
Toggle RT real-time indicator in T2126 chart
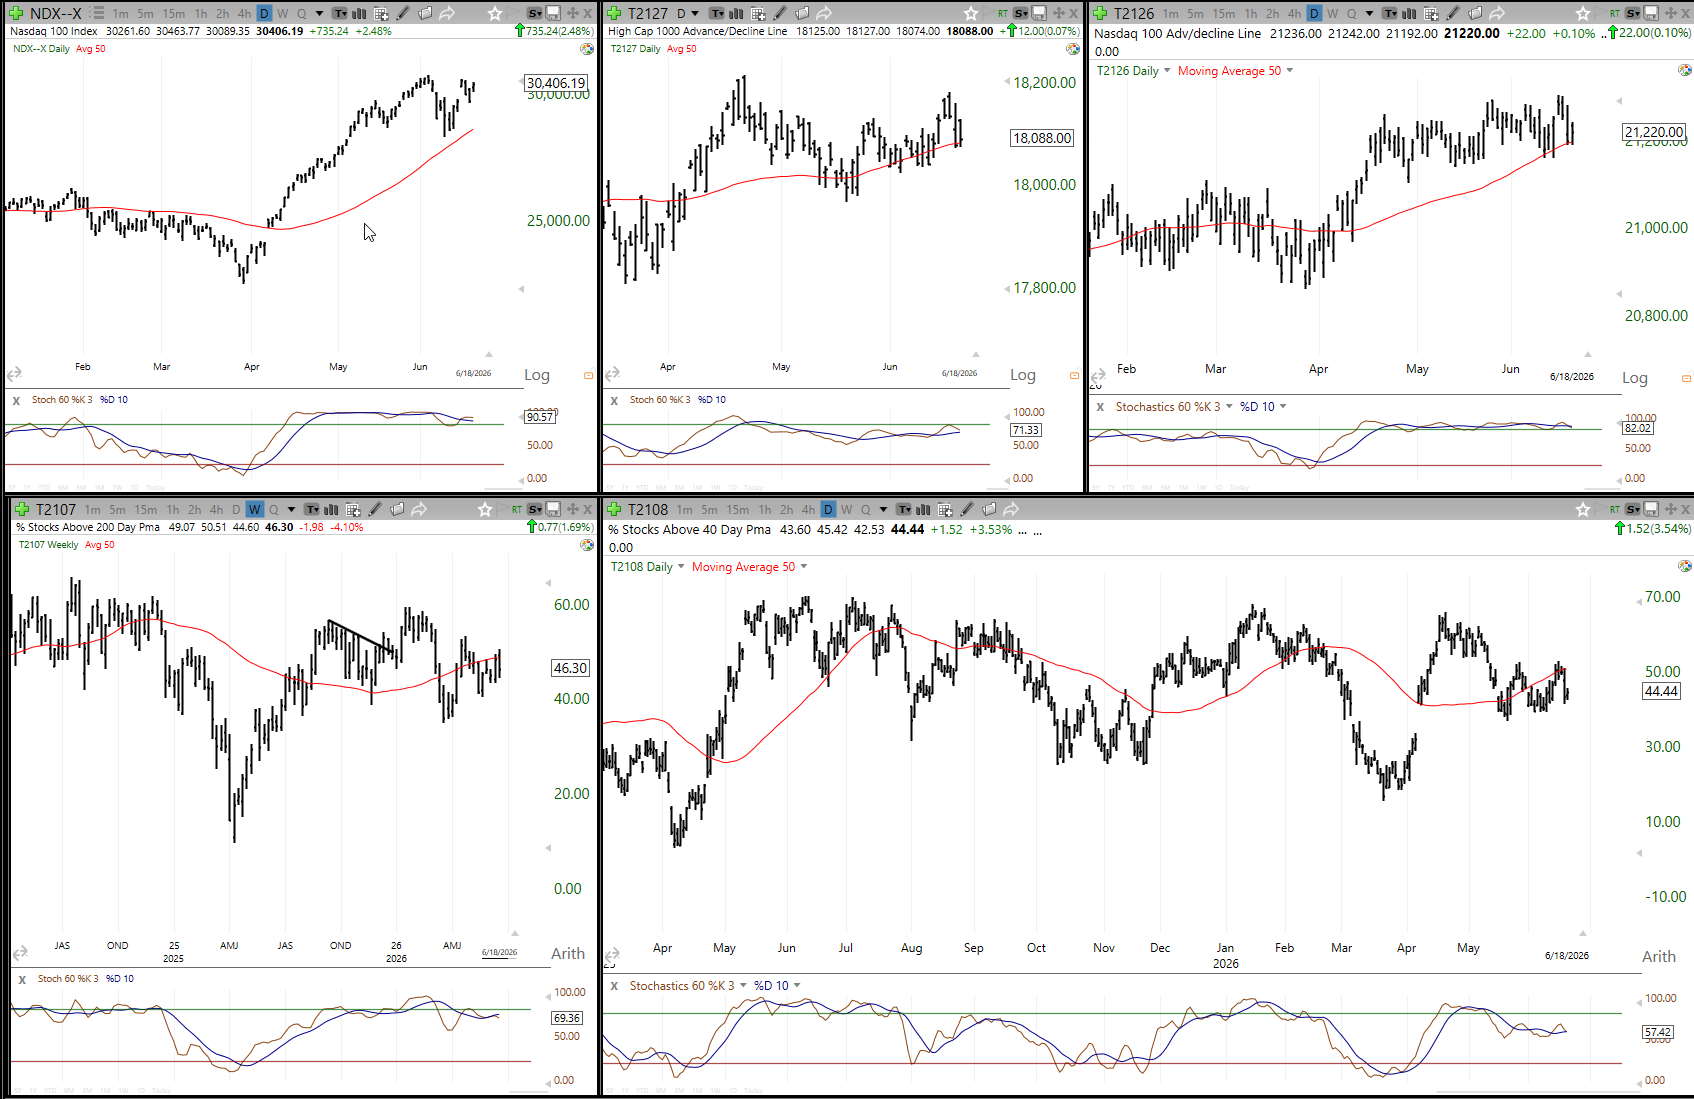tap(1615, 13)
